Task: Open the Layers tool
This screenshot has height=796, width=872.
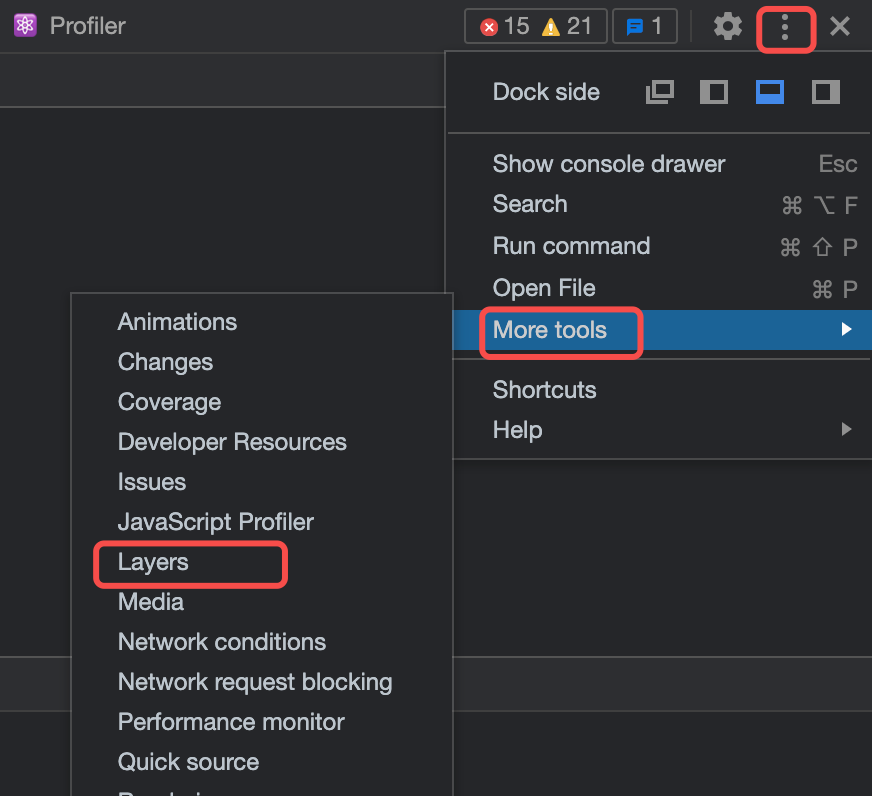Action: click(x=262, y=562)
